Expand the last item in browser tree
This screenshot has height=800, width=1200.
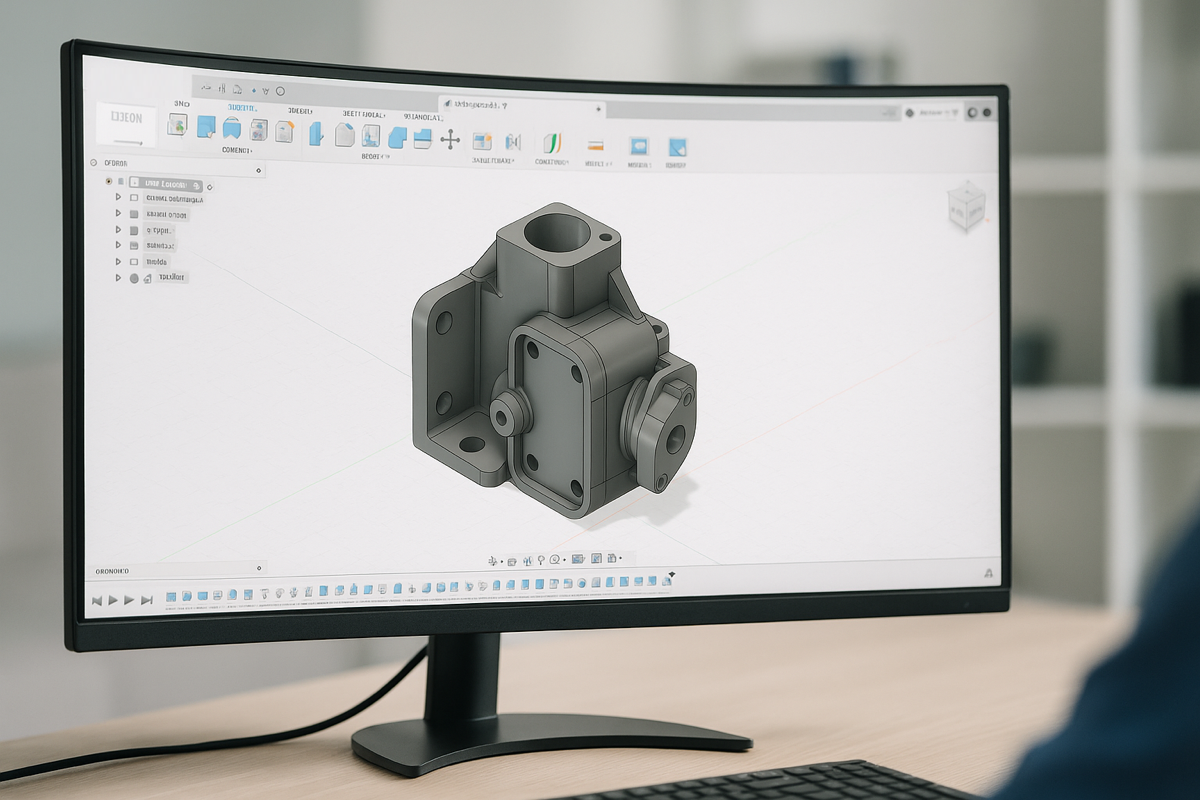click(118, 278)
